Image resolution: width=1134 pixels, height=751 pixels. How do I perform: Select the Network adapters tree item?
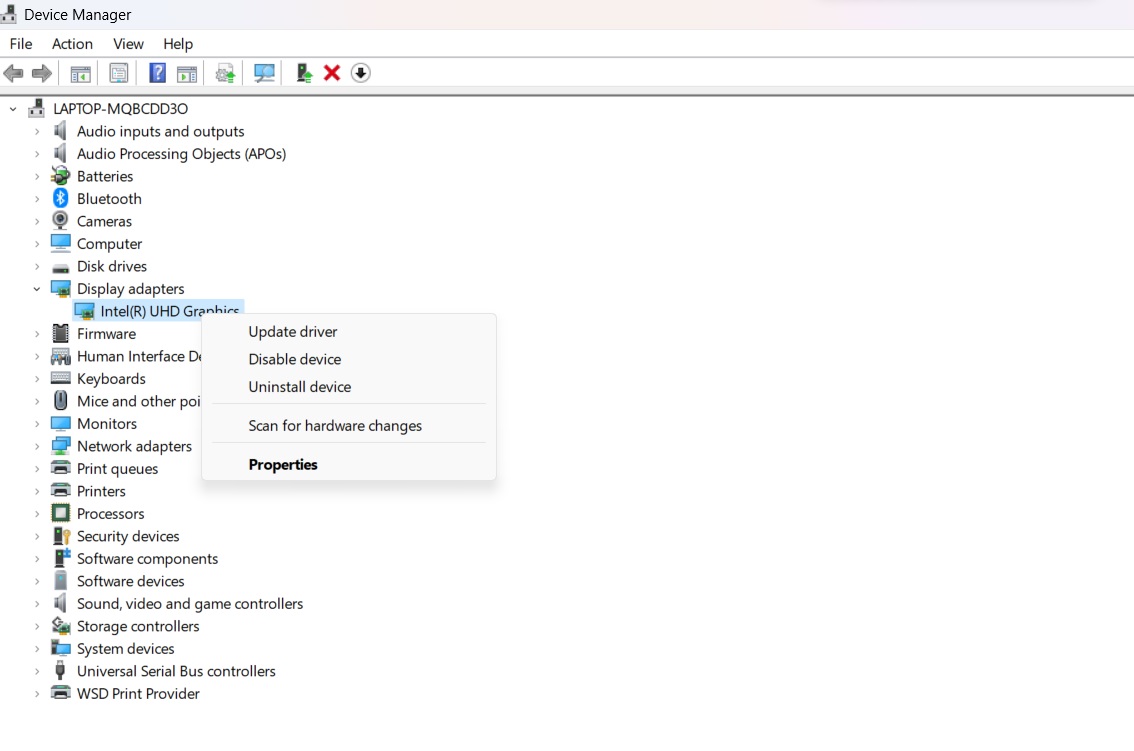tap(134, 447)
